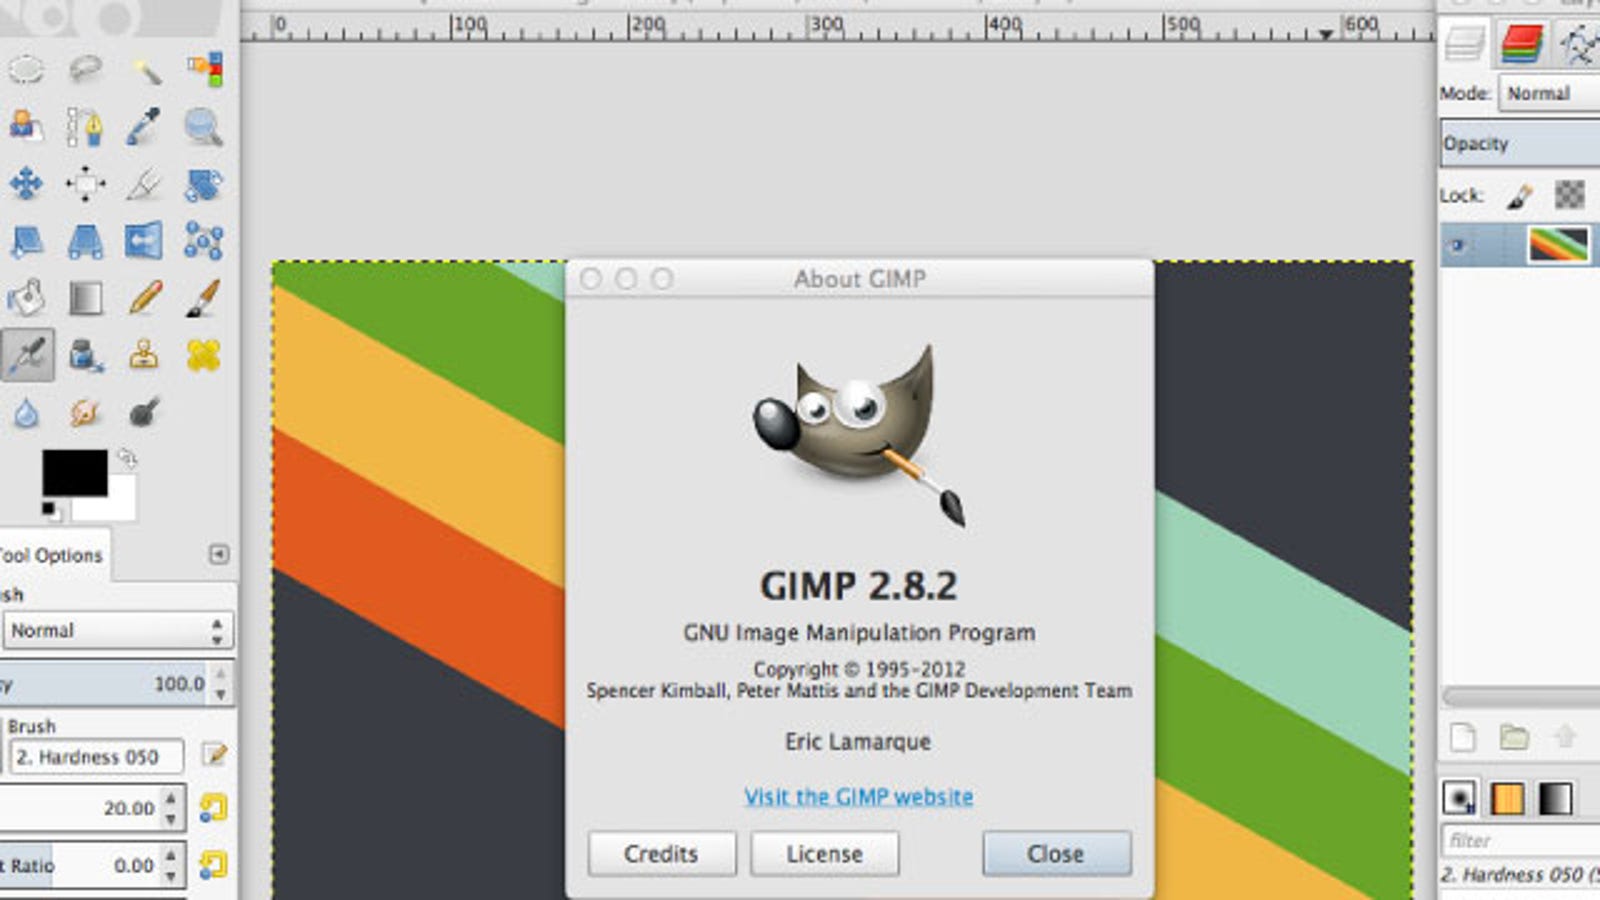Viewport: 1600px width, 900px height.
Task: Switch to the Channels tab in right dock
Action: click(1522, 44)
